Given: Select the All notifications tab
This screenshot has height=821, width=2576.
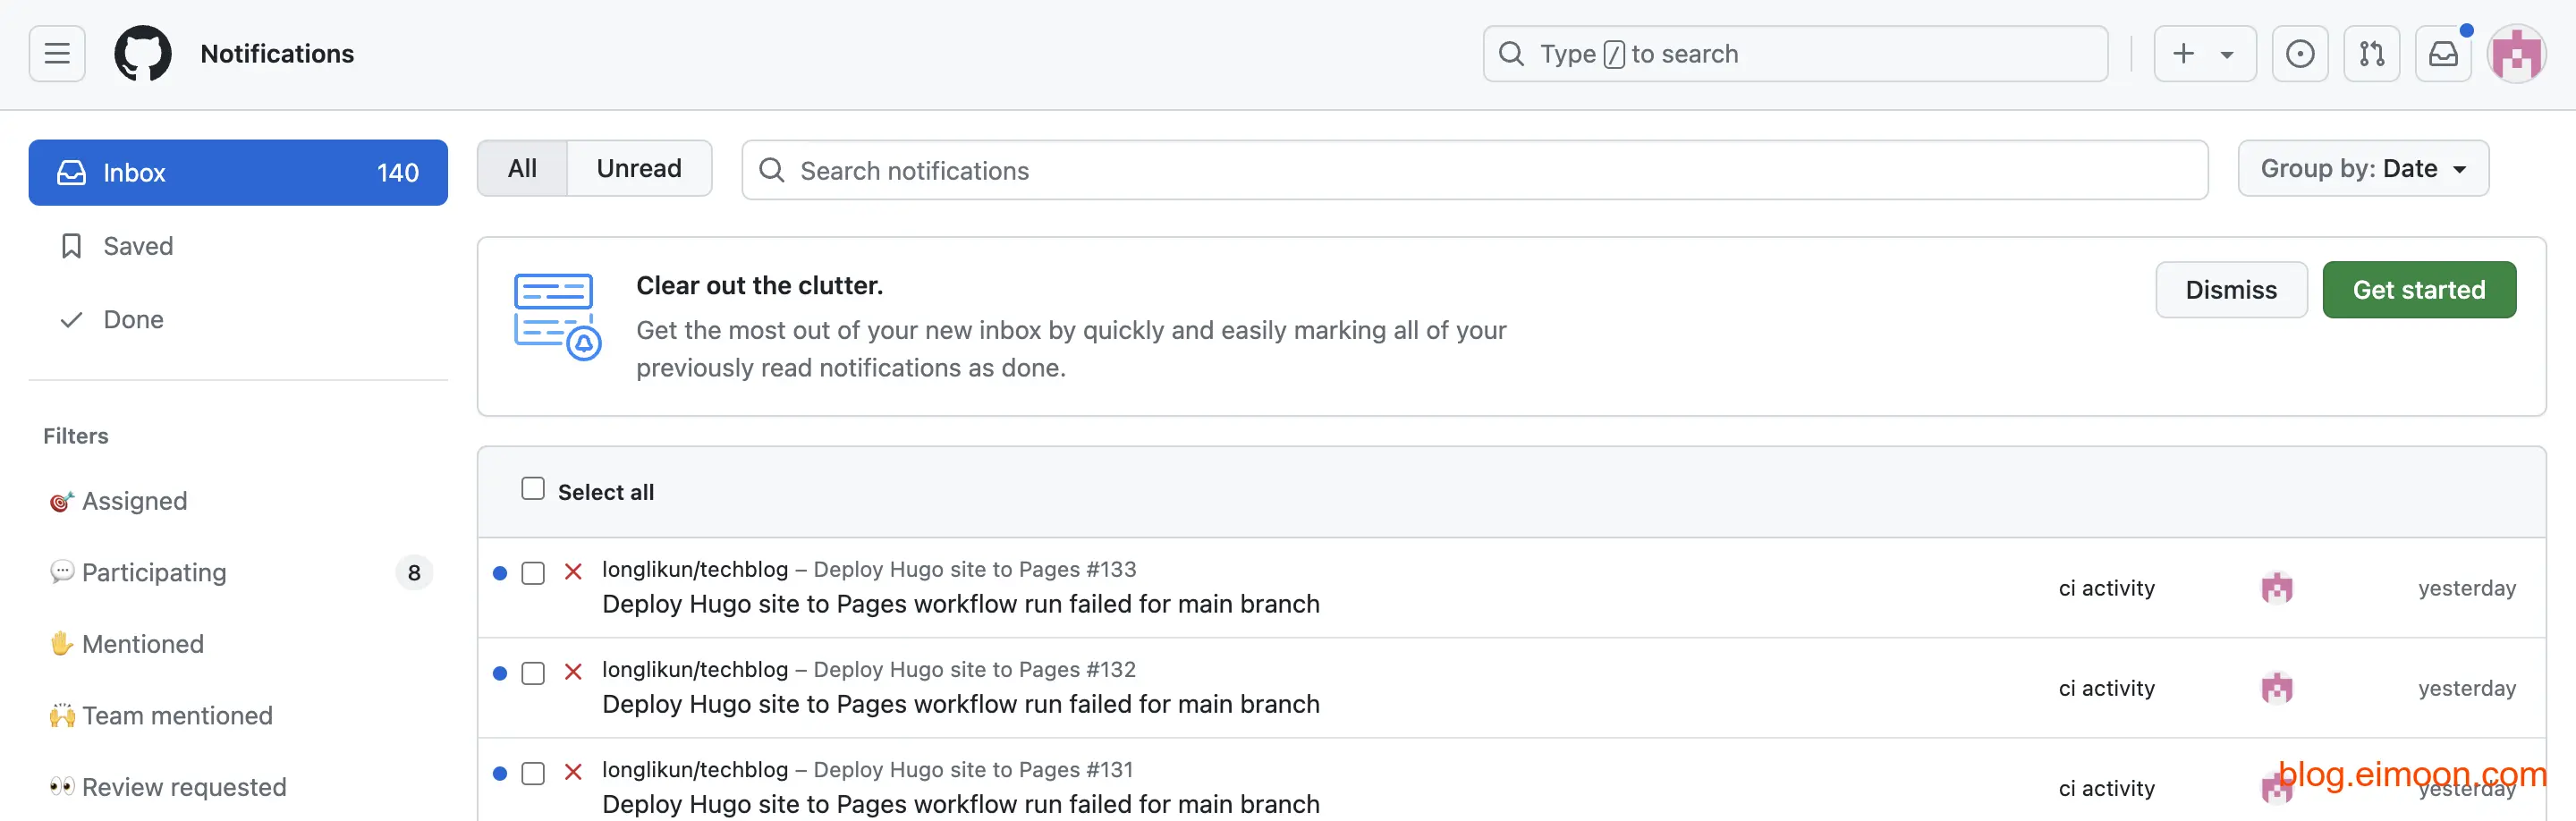Looking at the screenshot, I should click(522, 169).
